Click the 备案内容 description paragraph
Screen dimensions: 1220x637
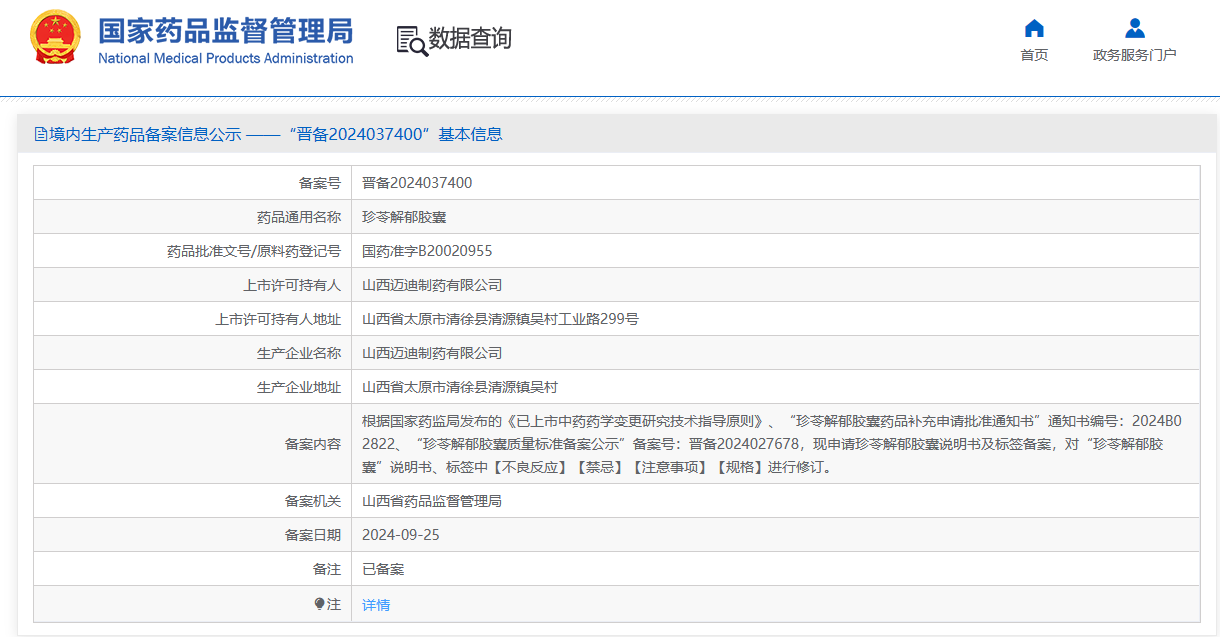coord(771,443)
